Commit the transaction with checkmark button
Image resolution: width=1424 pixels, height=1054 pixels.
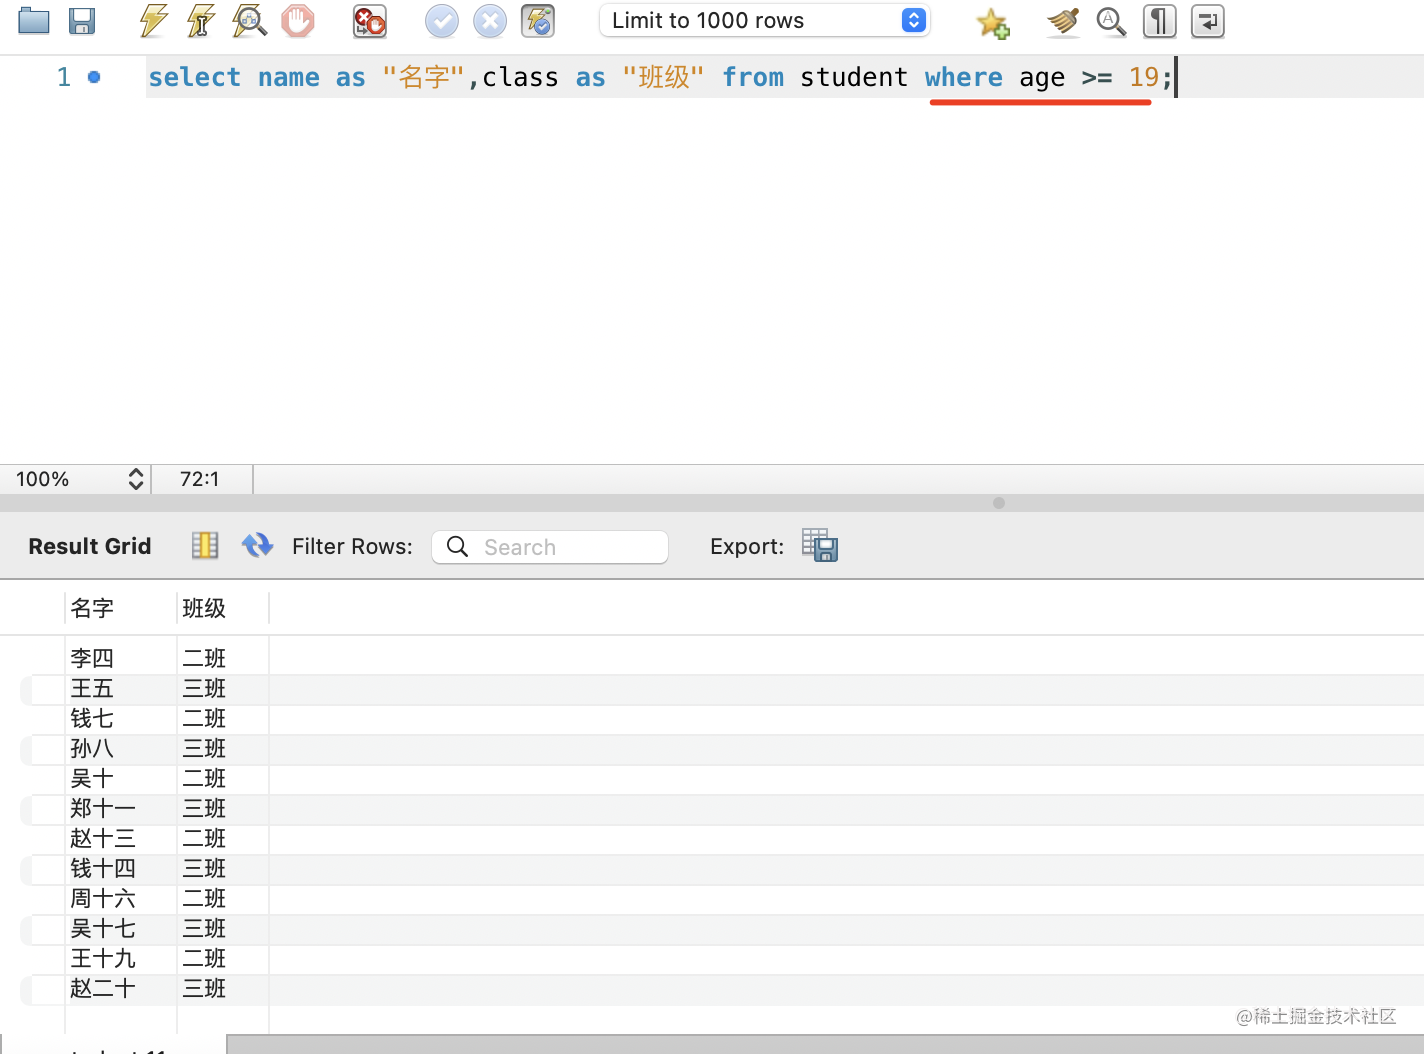[441, 21]
